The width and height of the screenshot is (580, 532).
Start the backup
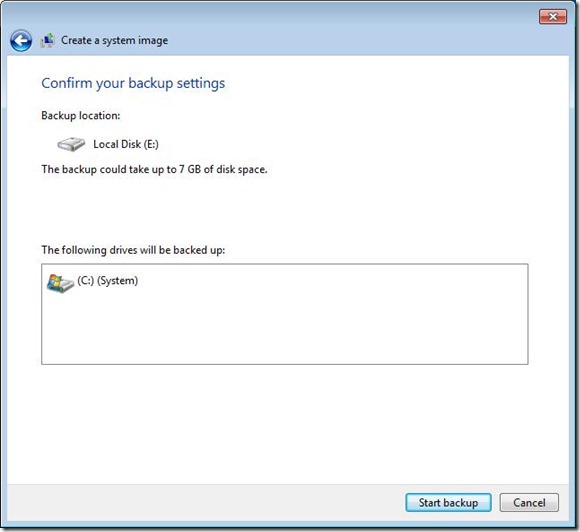point(448,502)
